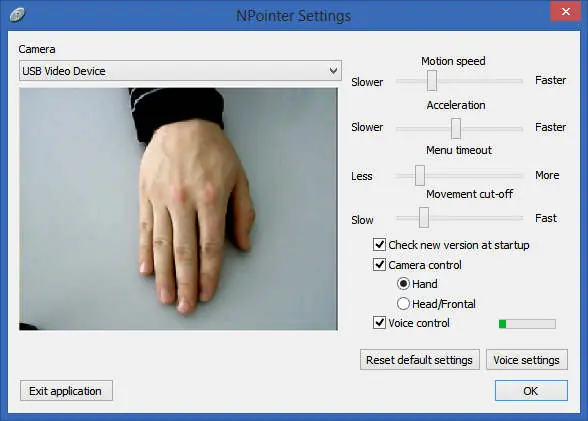Click the Exit application button
The height and width of the screenshot is (421, 588).
[66, 391]
